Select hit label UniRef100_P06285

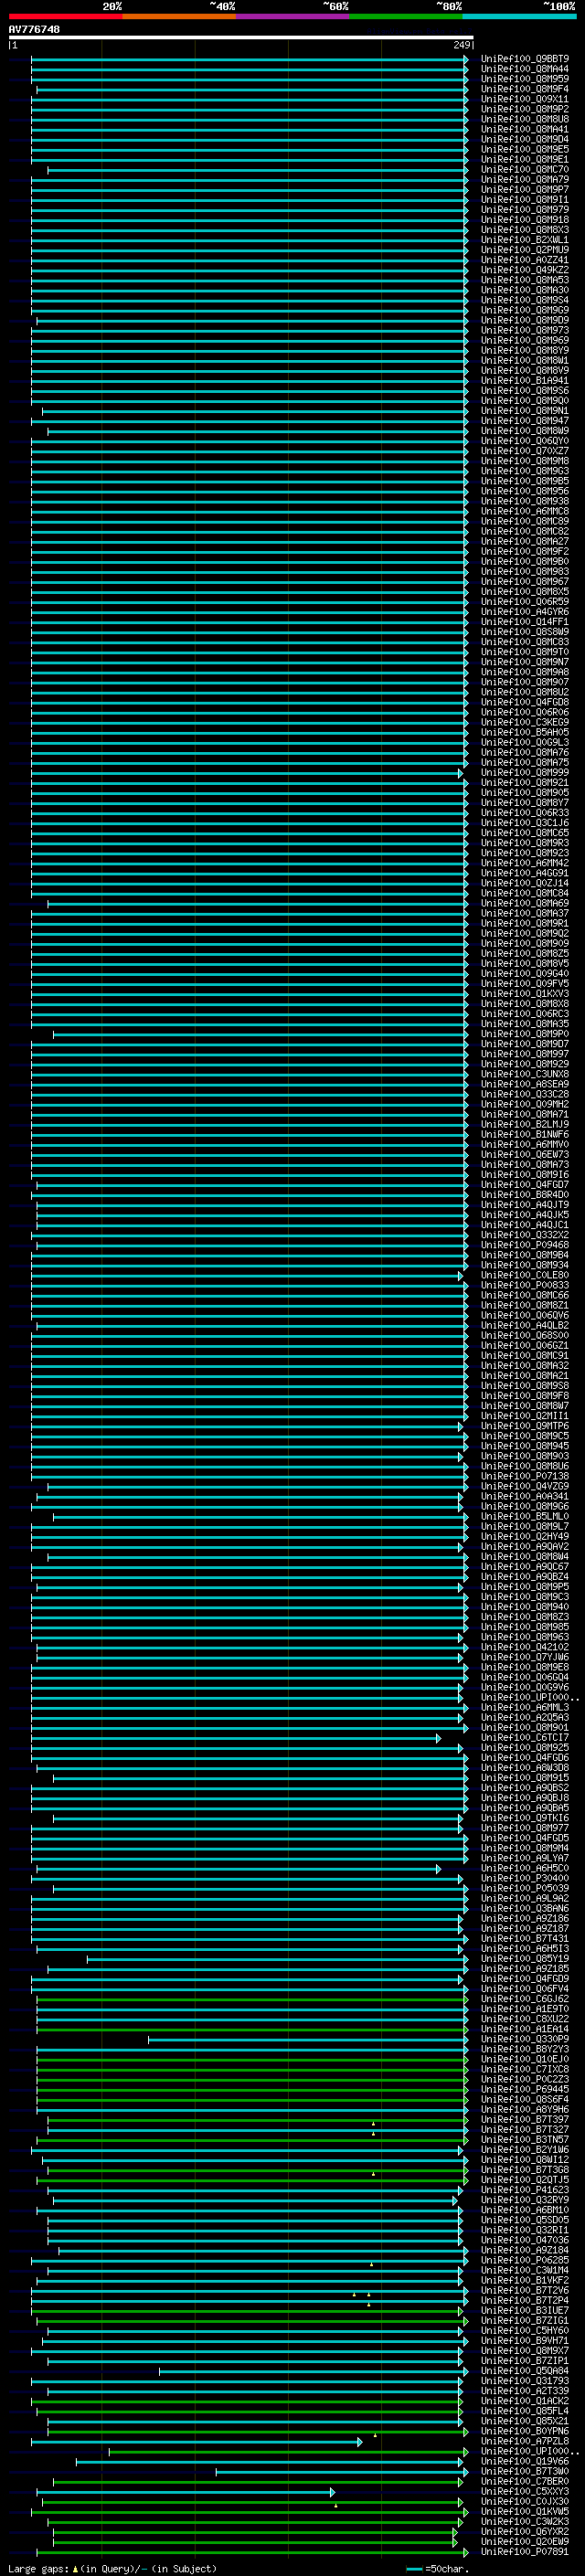tap(525, 2261)
